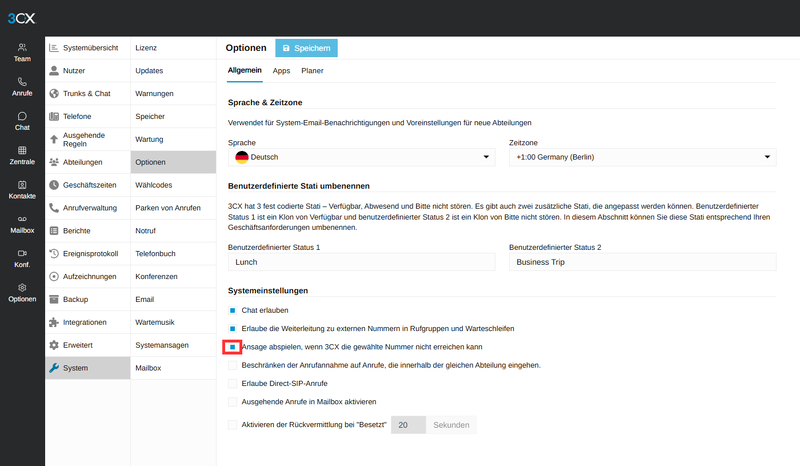Open the Zeitzone Germany (Berlin) dropdown
Screen dimensions: 800x466
coord(642,157)
